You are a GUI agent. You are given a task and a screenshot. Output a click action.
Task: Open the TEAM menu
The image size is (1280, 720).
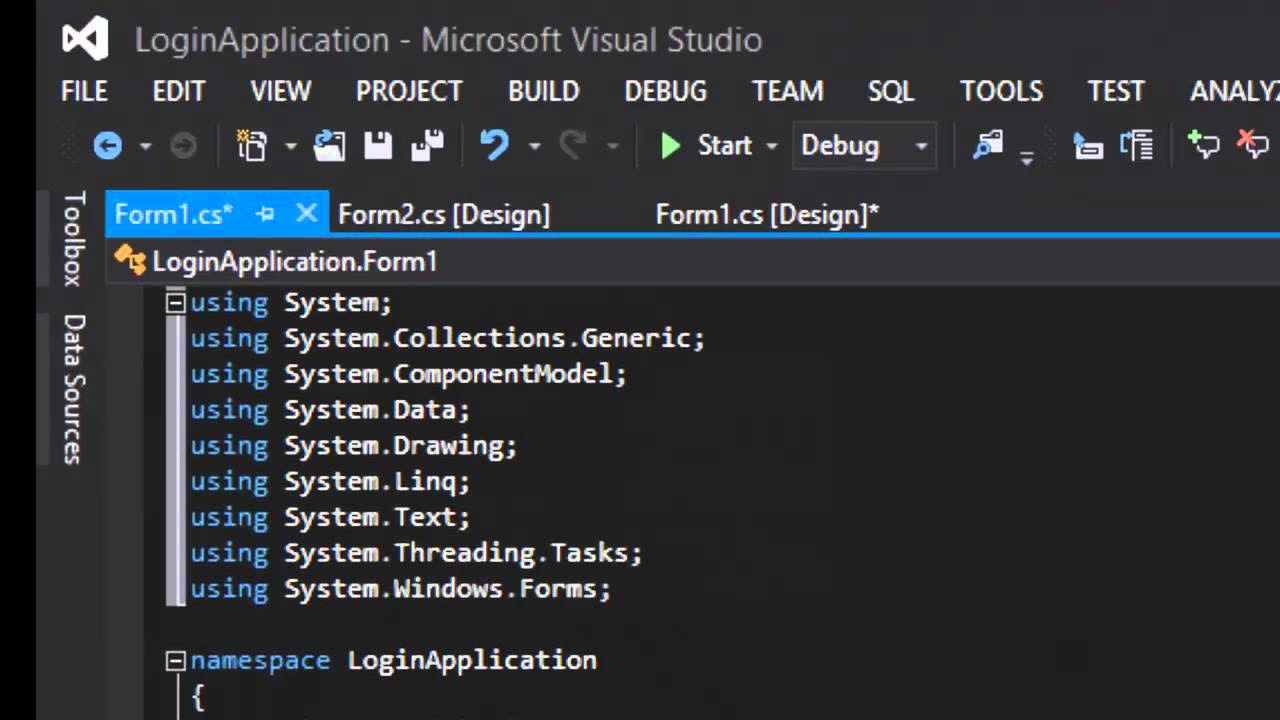[788, 91]
